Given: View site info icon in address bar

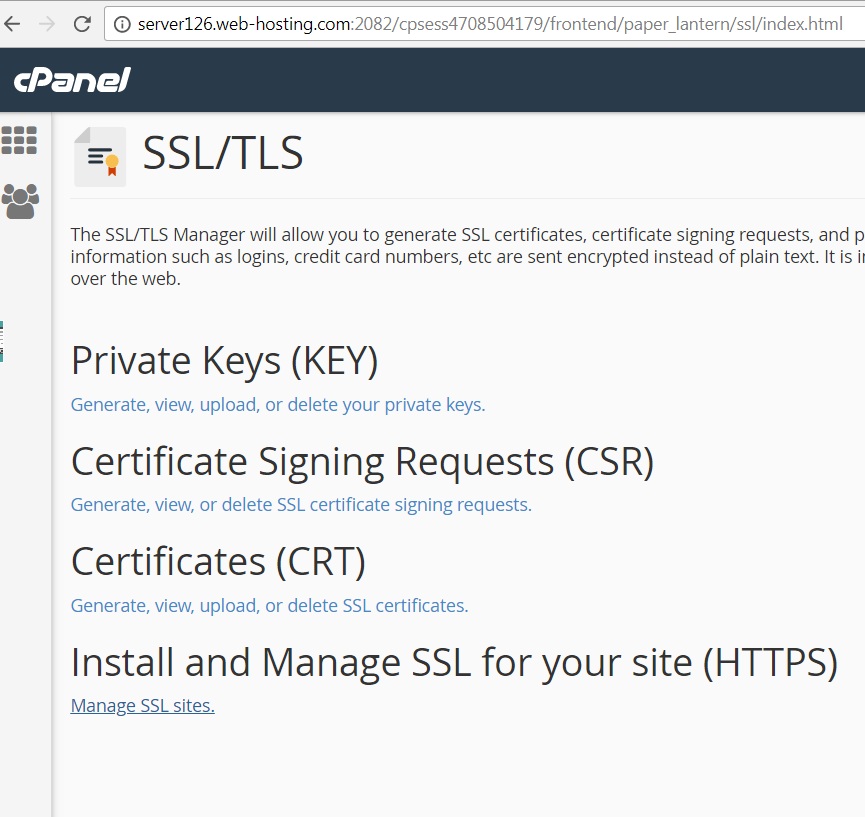Looking at the screenshot, I should click(x=122, y=24).
